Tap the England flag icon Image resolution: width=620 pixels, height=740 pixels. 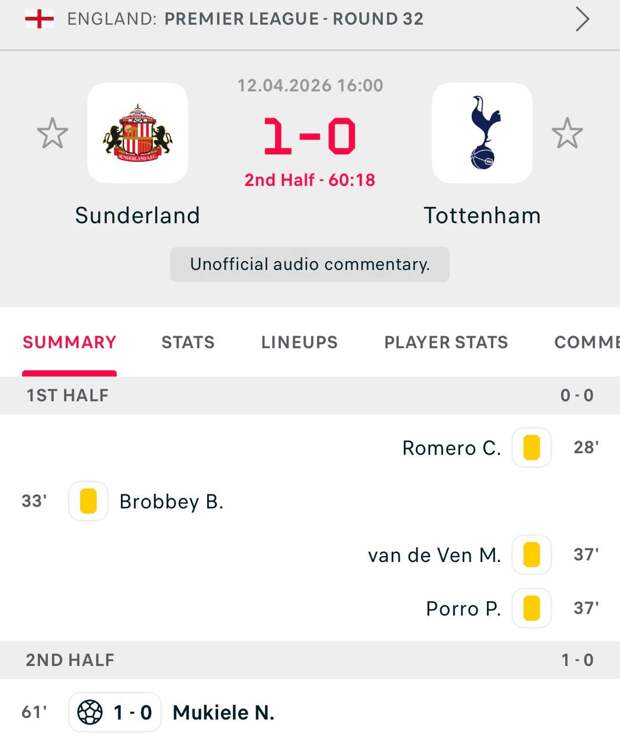coord(39,19)
